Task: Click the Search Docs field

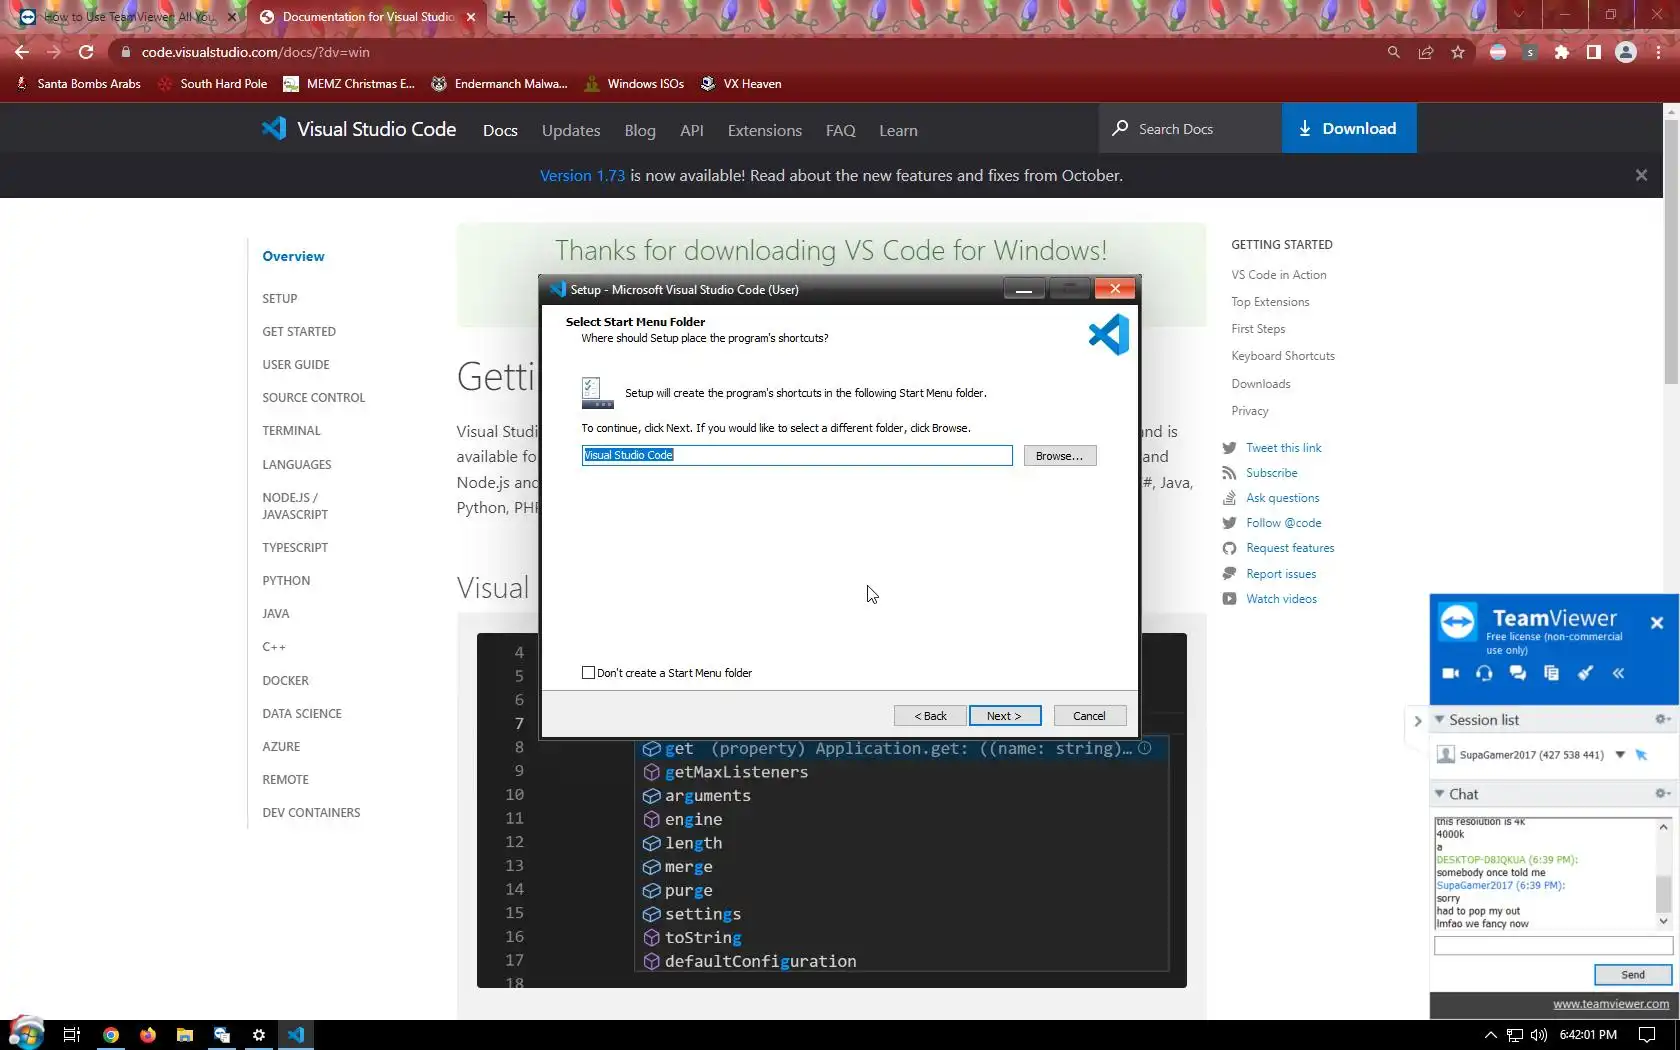Action: point(1191,129)
